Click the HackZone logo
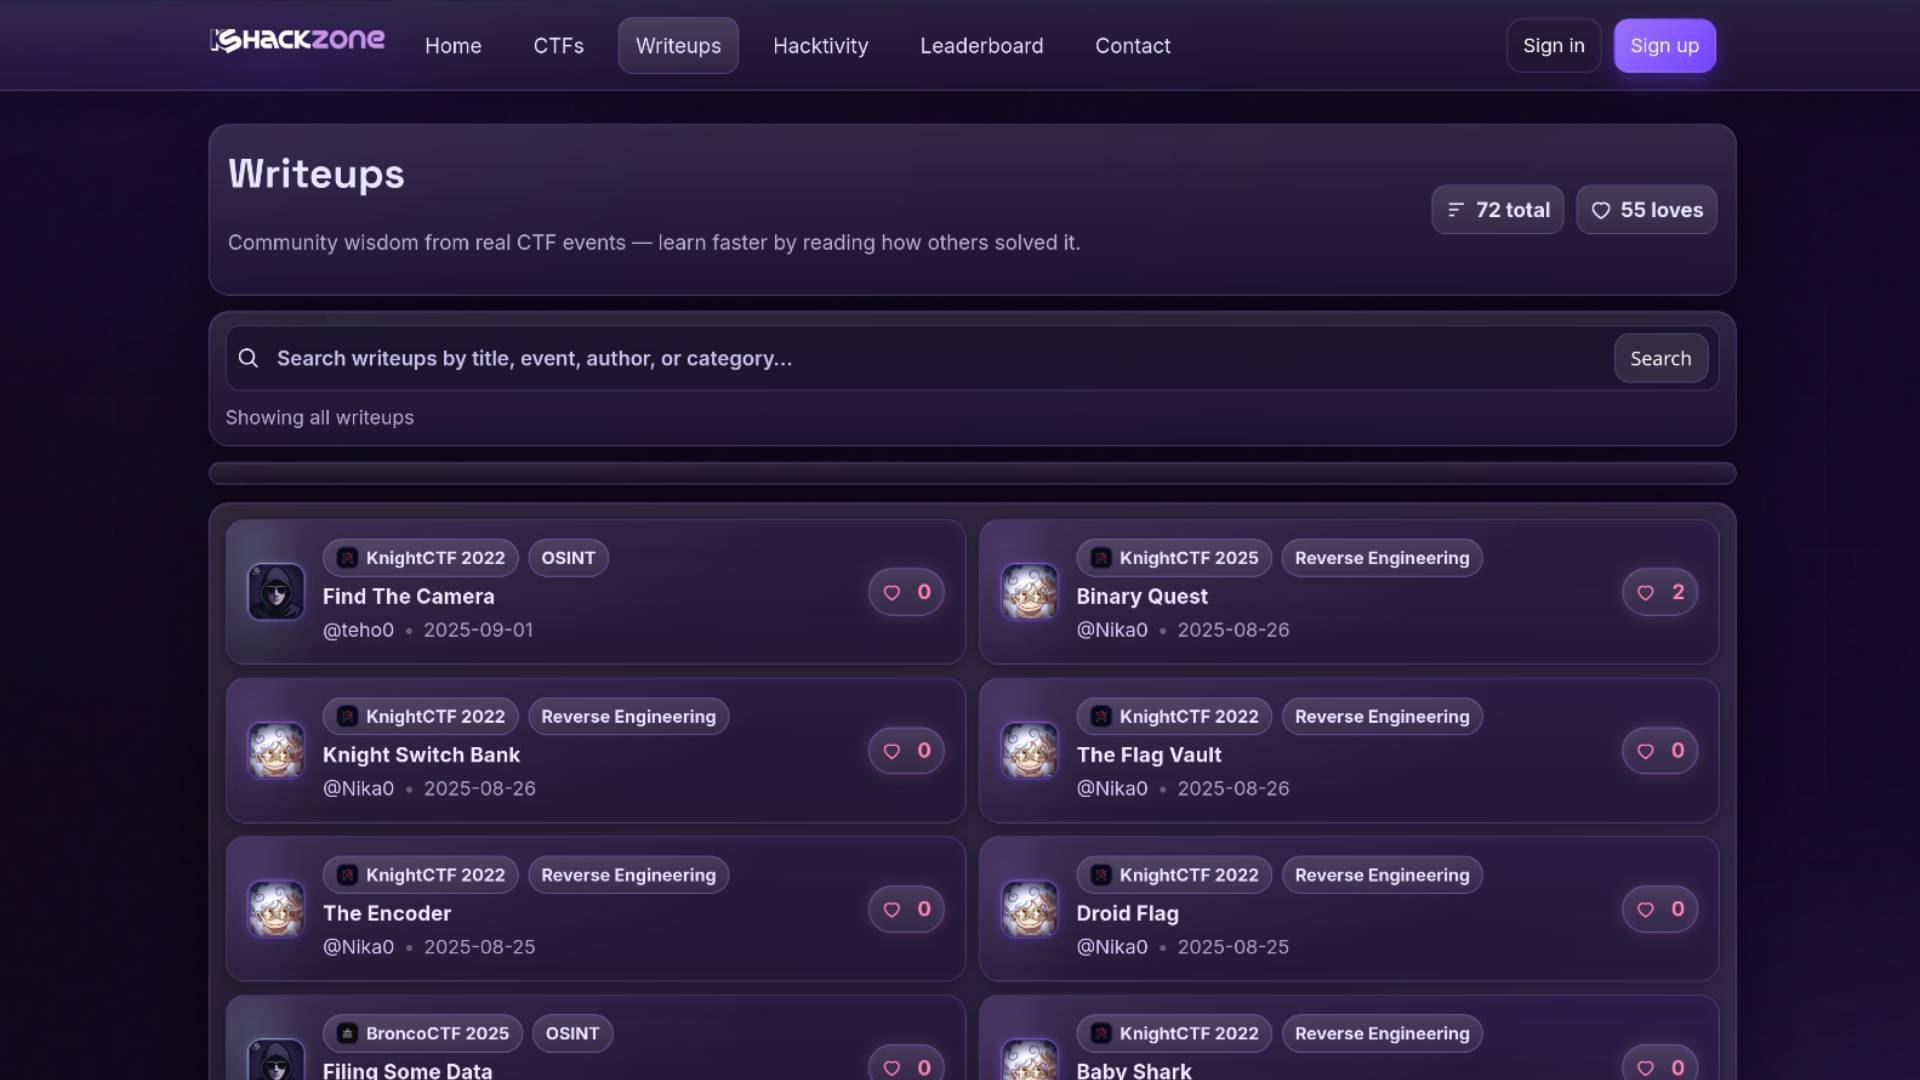 coord(297,41)
